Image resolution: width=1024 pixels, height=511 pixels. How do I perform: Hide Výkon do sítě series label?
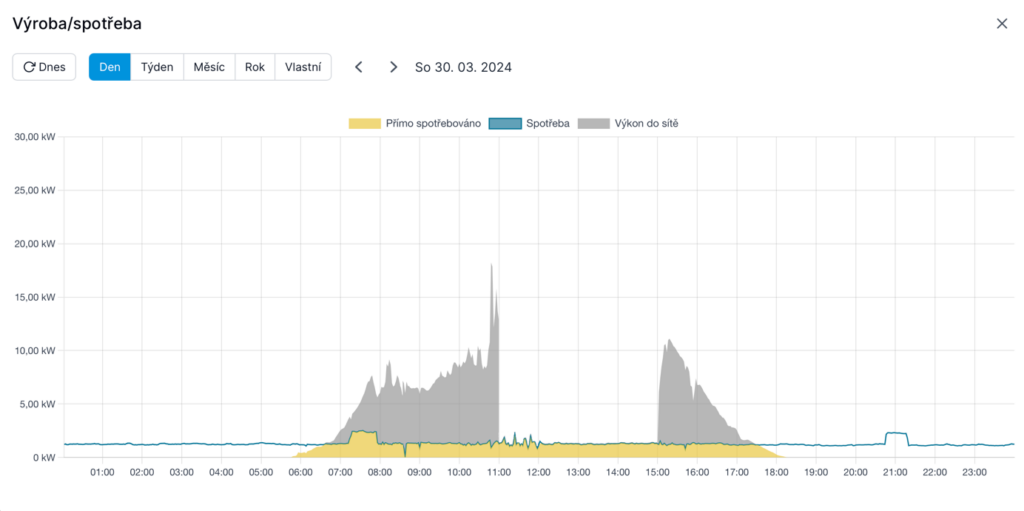[x=648, y=123]
